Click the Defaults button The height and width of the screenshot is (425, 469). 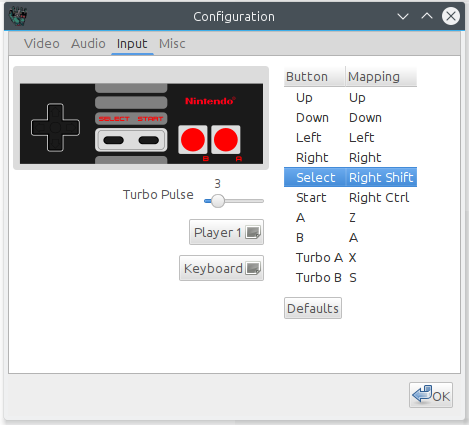[x=313, y=308]
